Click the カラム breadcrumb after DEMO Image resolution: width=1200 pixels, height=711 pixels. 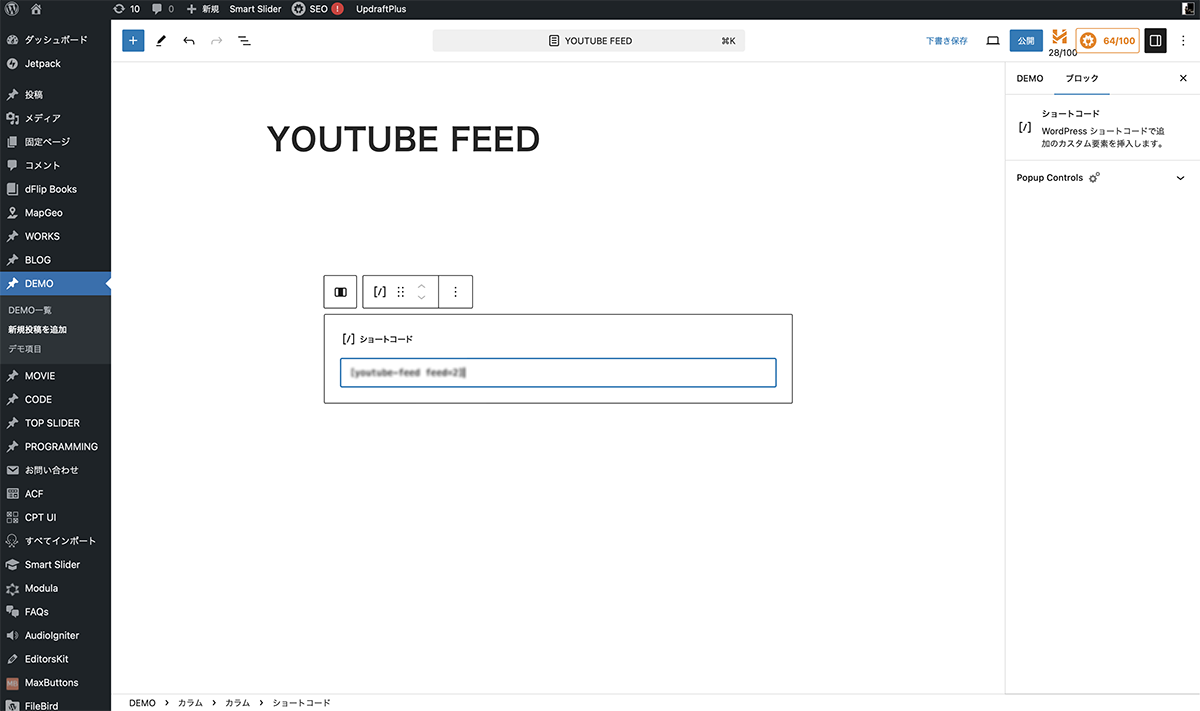pos(190,703)
